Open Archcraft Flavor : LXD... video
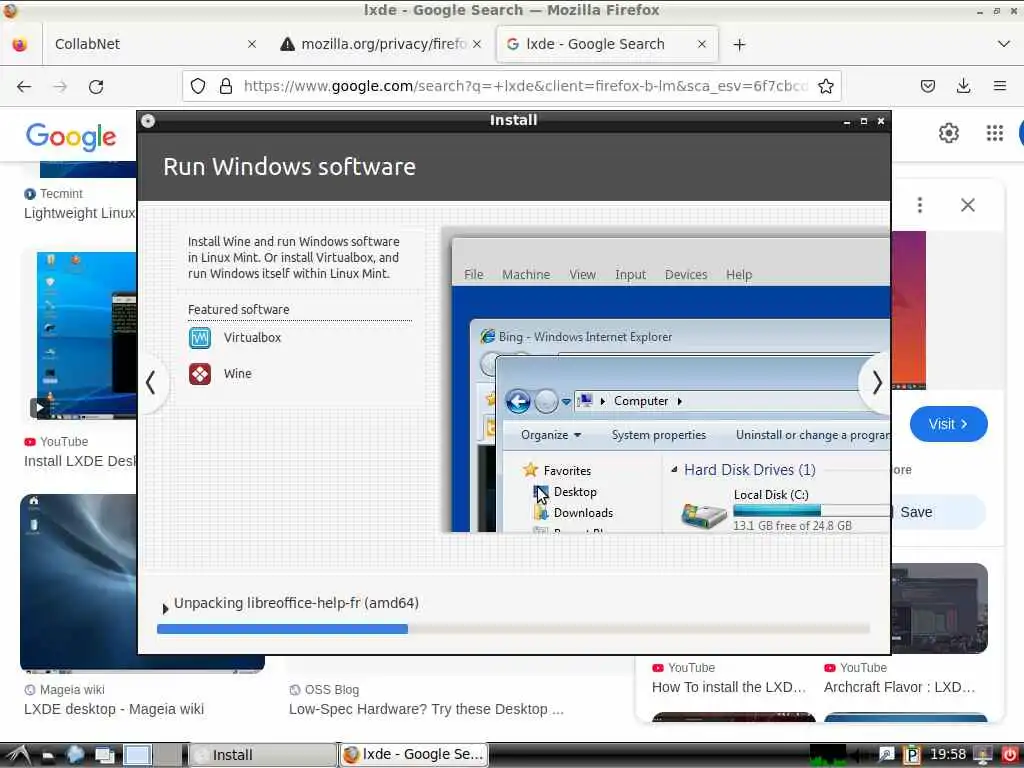Image resolution: width=1024 pixels, height=768 pixels. tap(900, 687)
